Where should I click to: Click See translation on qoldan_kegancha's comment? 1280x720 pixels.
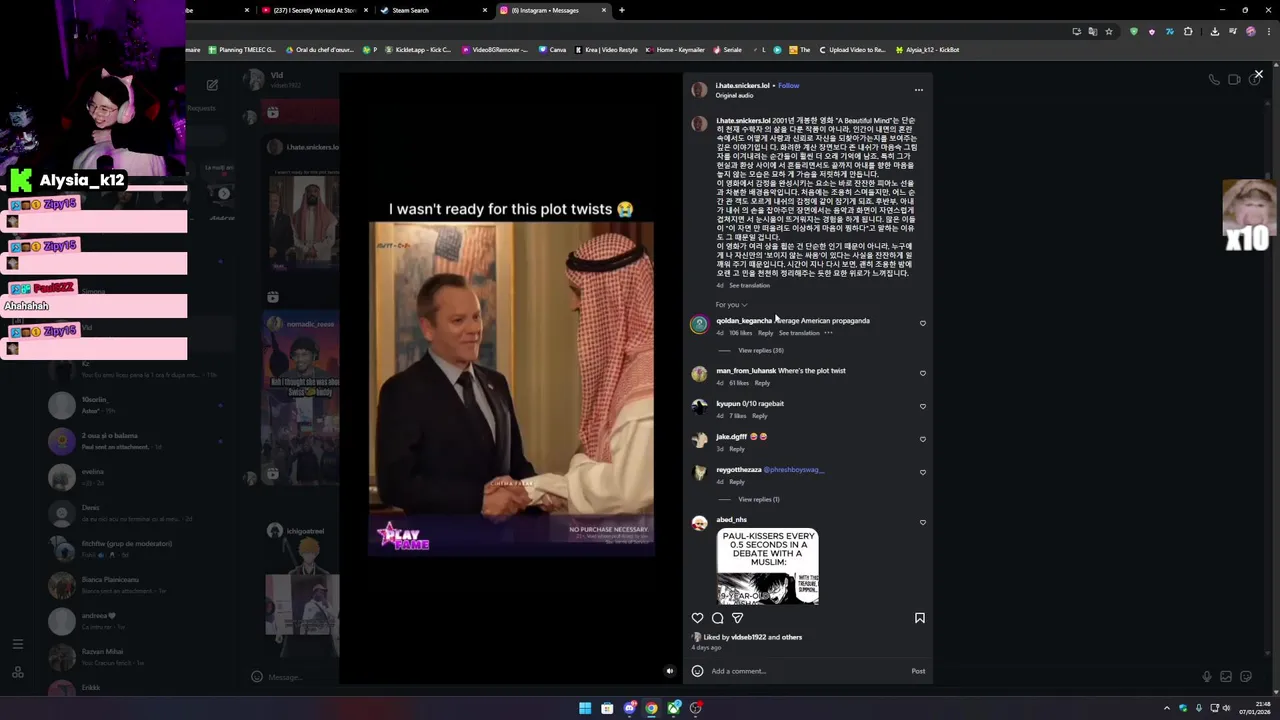pyautogui.click(x=799, y=333)
